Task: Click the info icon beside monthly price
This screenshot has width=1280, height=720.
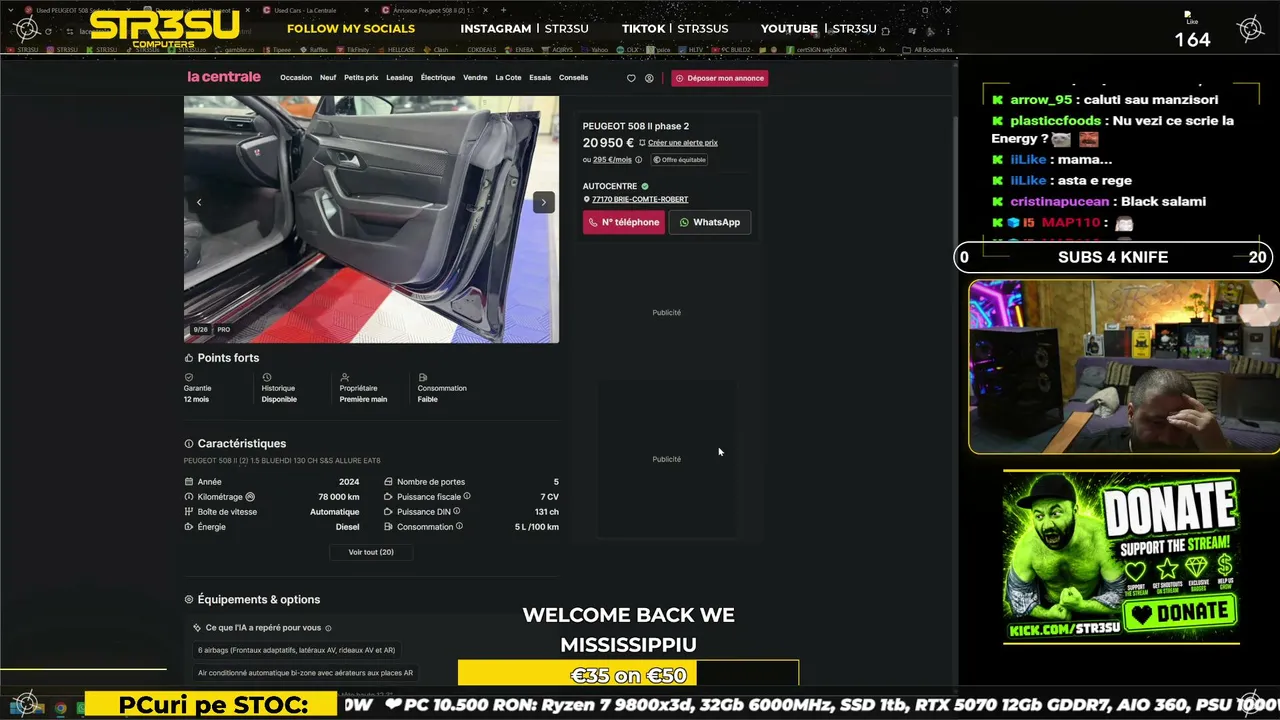Action: pyautogui.click(x=639, y=160)
